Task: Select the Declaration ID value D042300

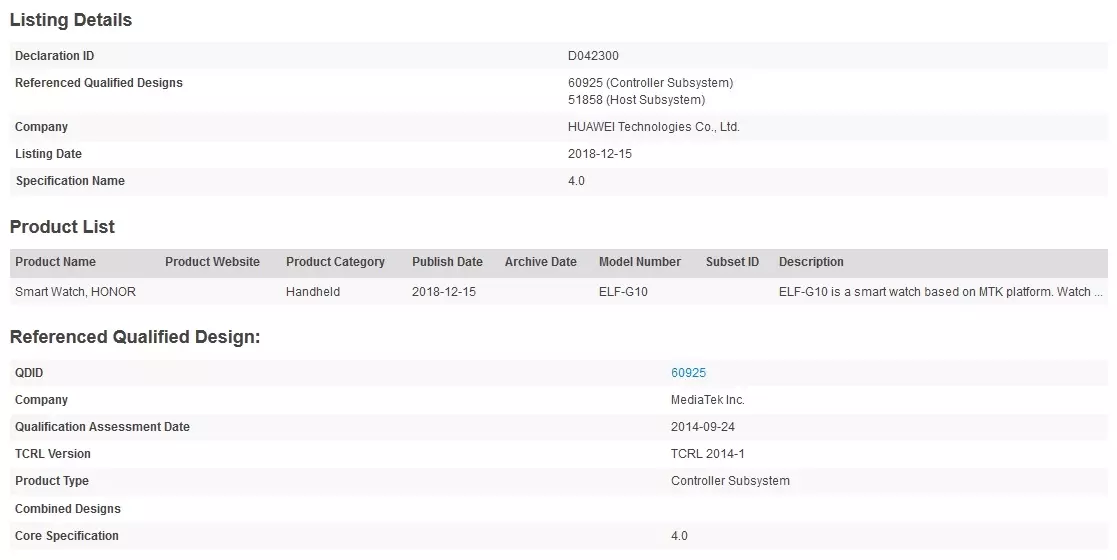Action: coord(593,56)
